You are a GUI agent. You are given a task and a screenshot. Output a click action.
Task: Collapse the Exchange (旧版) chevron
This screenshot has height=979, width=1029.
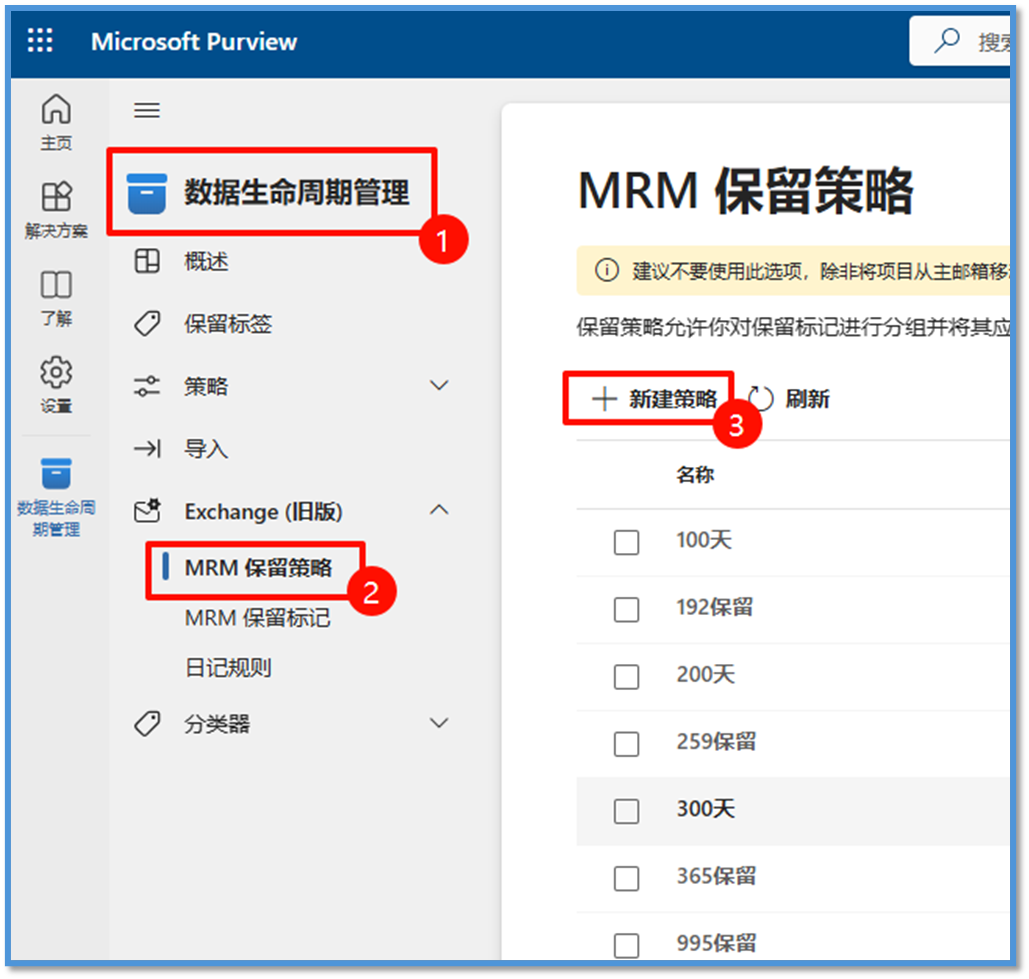439,510
